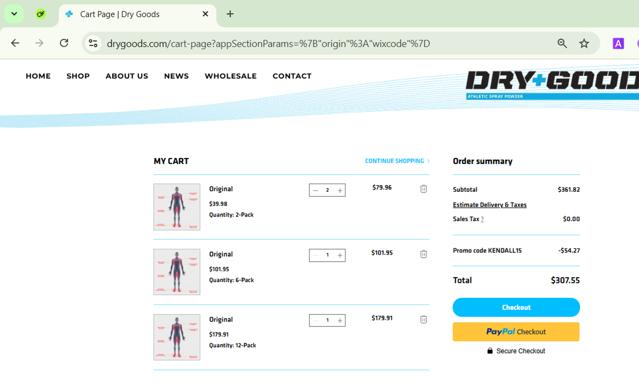Viewport: 639px width, 384px height.
Task: Open the 2-Pack product thumbnail
Action: pos(177,207)
